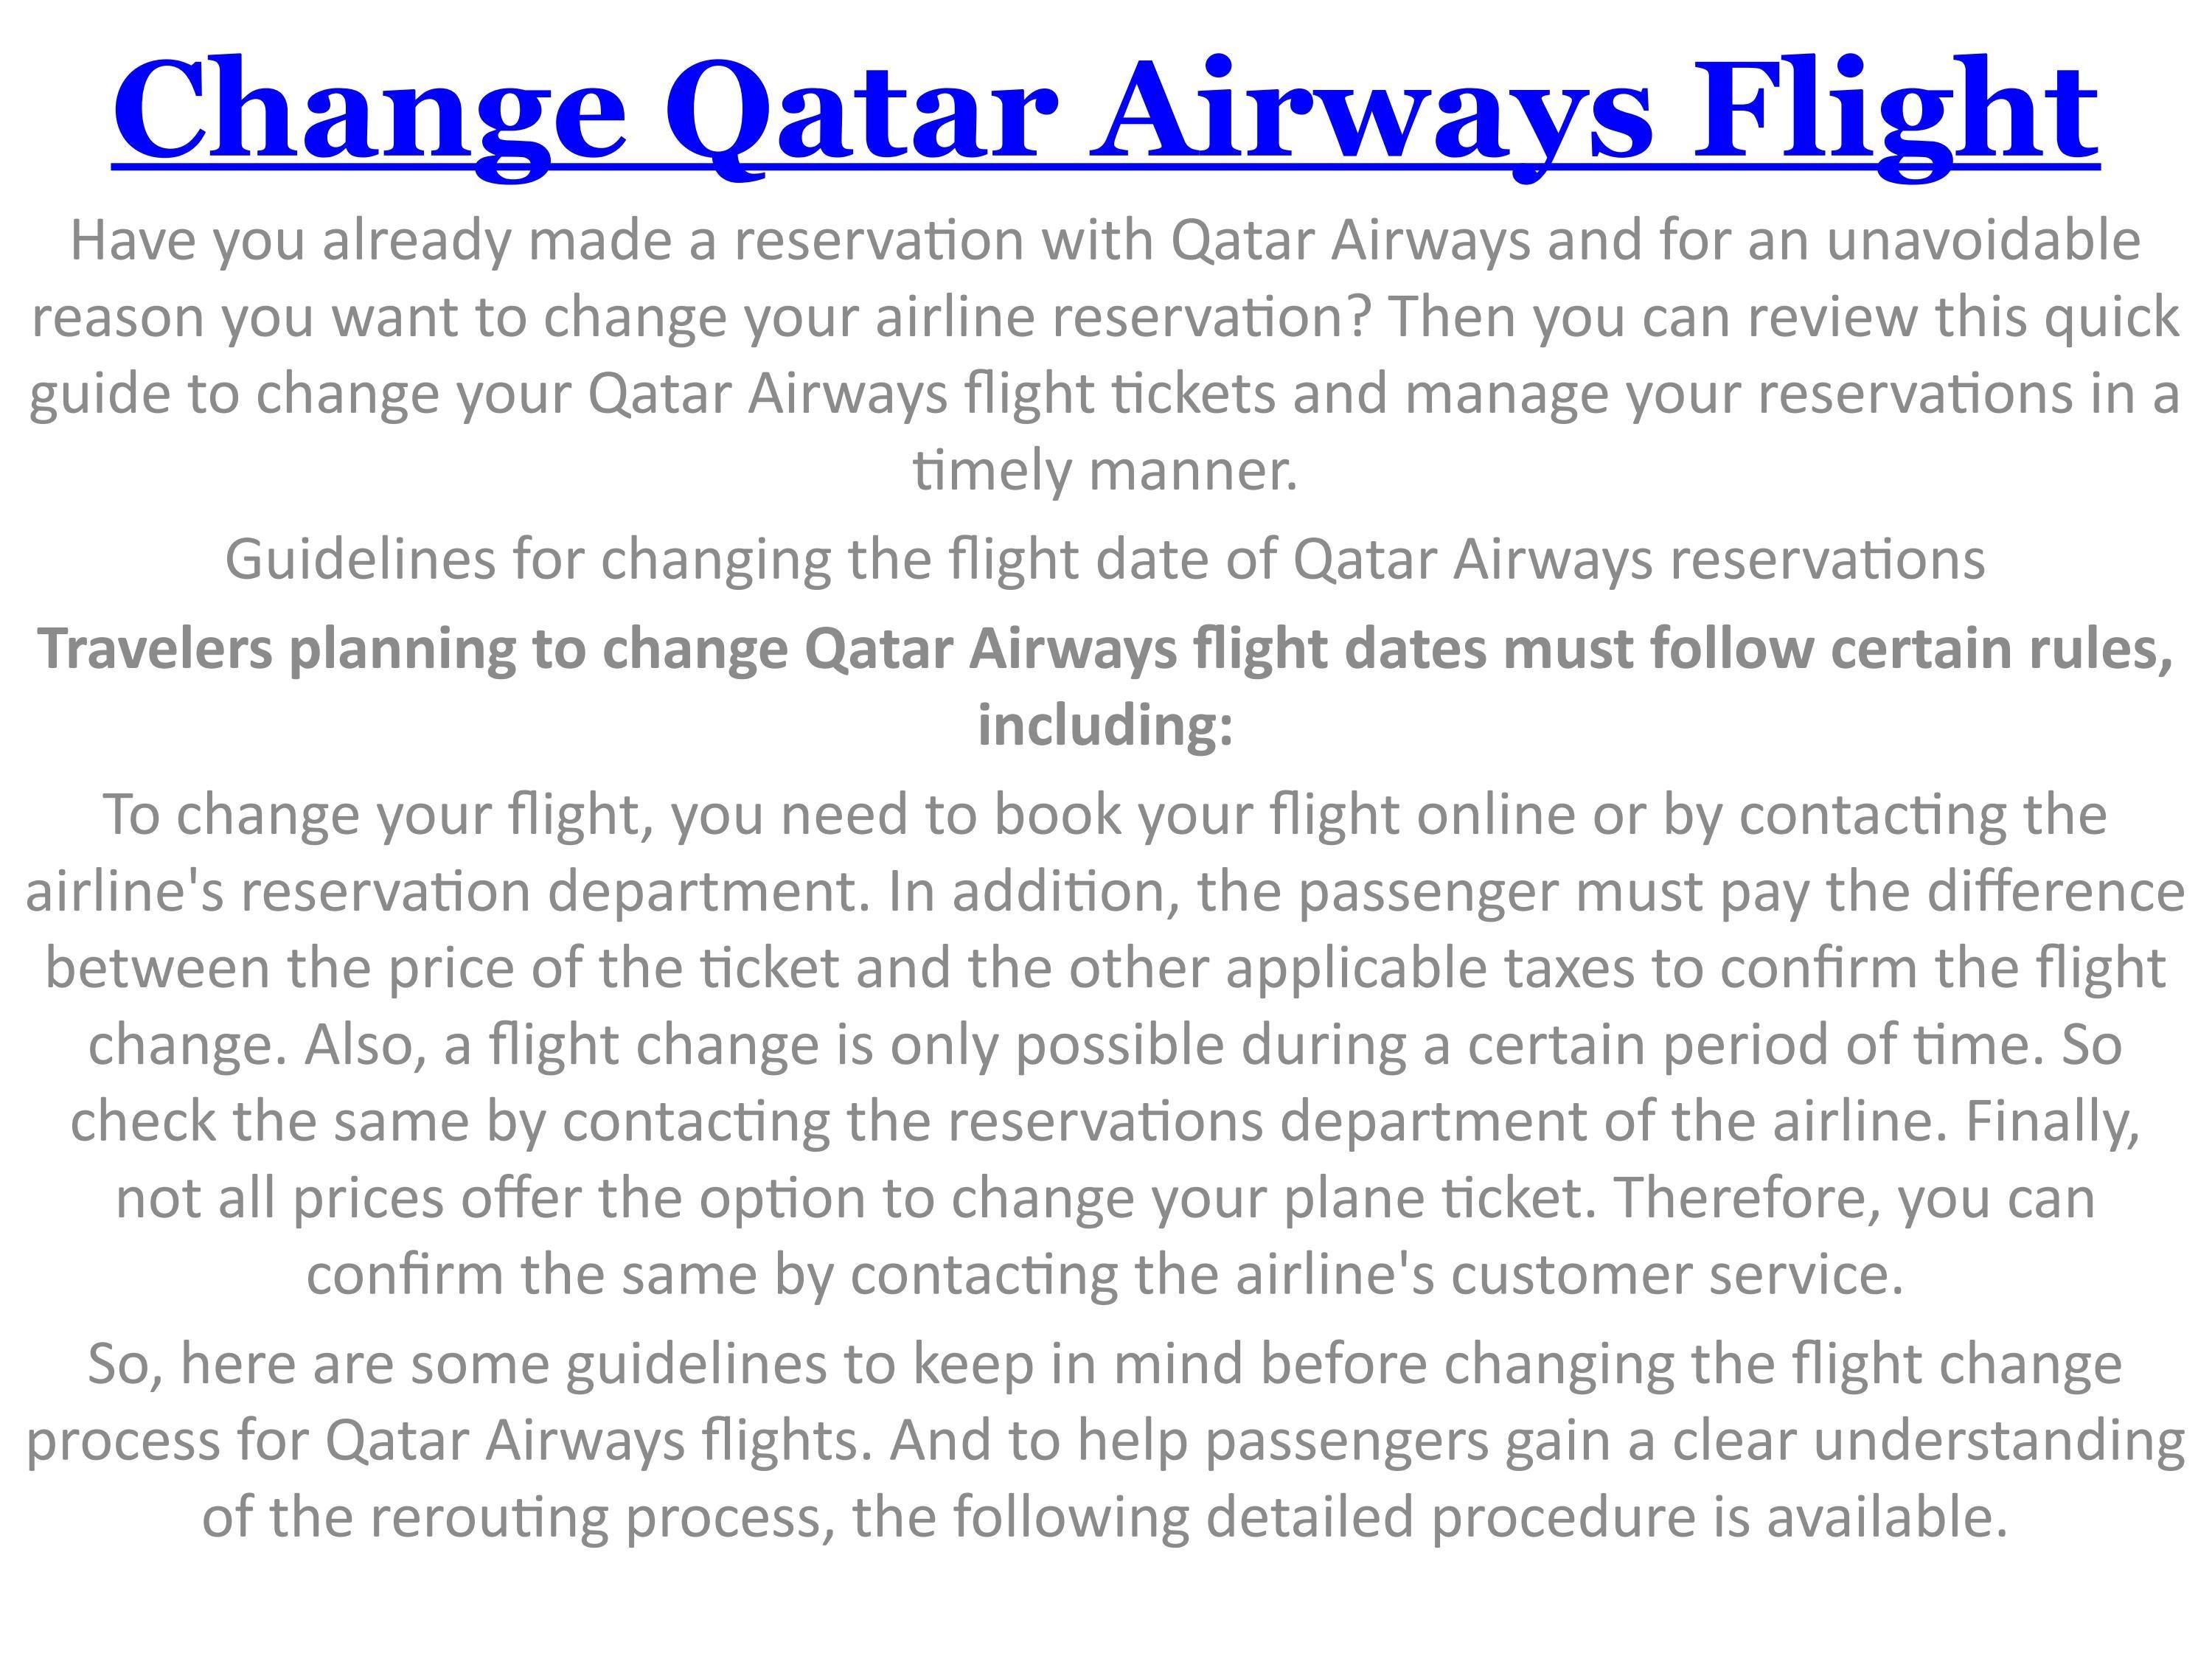Click the line beginning "airline's reservation department"
The width and height of the screenshot is (2212, 1659).
click(1104, 892)
